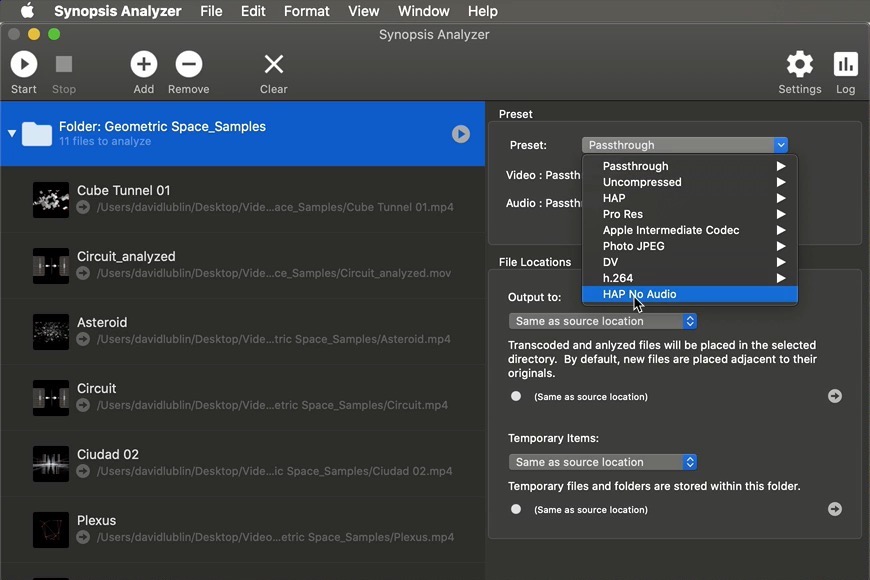
Task: Open the Apple menu
Action: [x=27, y=11]
